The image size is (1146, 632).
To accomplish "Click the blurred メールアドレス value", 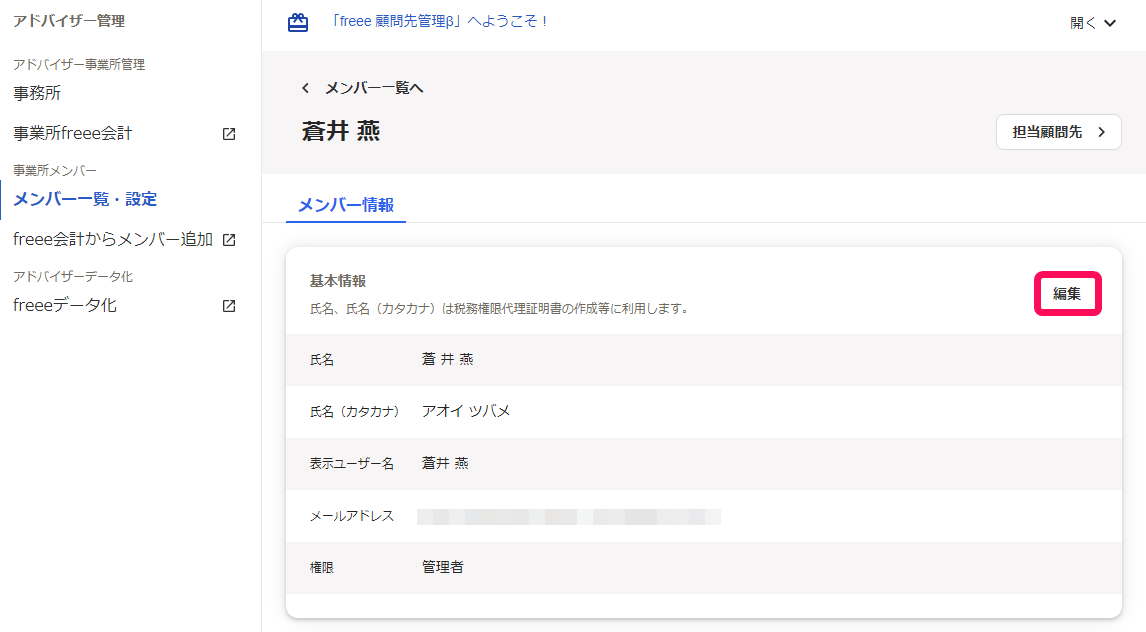I will pyautogui.click(x=569, y=517).
